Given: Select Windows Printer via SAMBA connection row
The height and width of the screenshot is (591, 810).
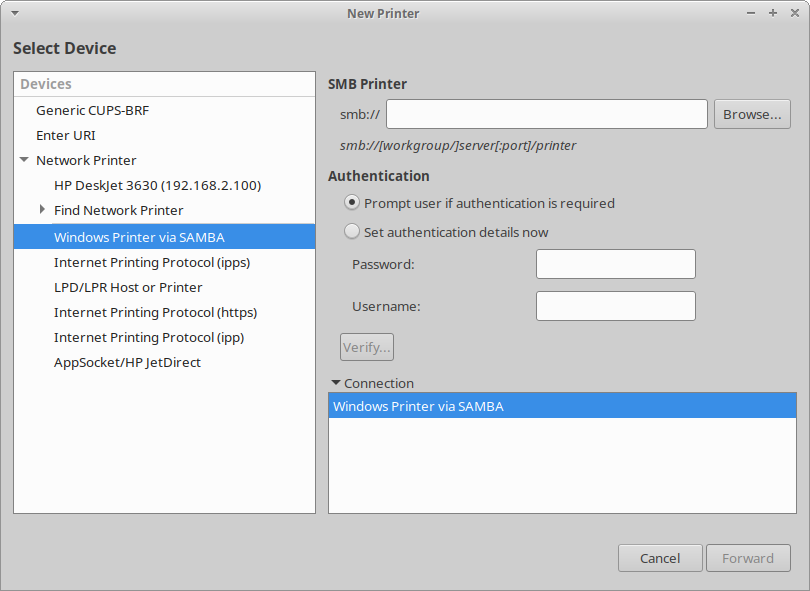Looking at the screenshot, I should pos(562,407).
